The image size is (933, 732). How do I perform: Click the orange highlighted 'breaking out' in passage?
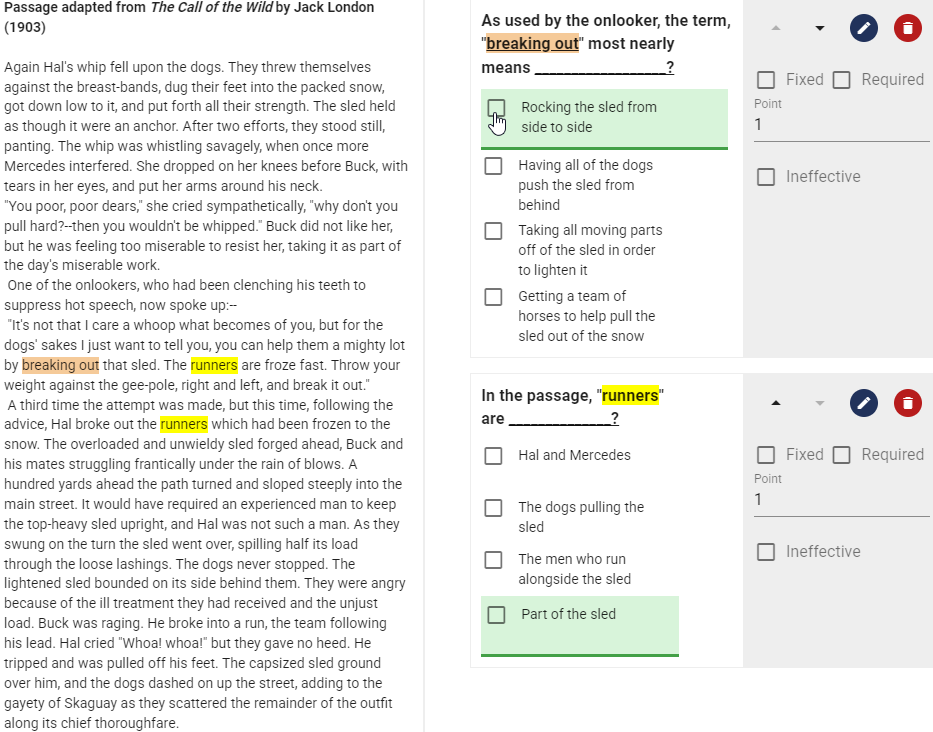point(61,365)
